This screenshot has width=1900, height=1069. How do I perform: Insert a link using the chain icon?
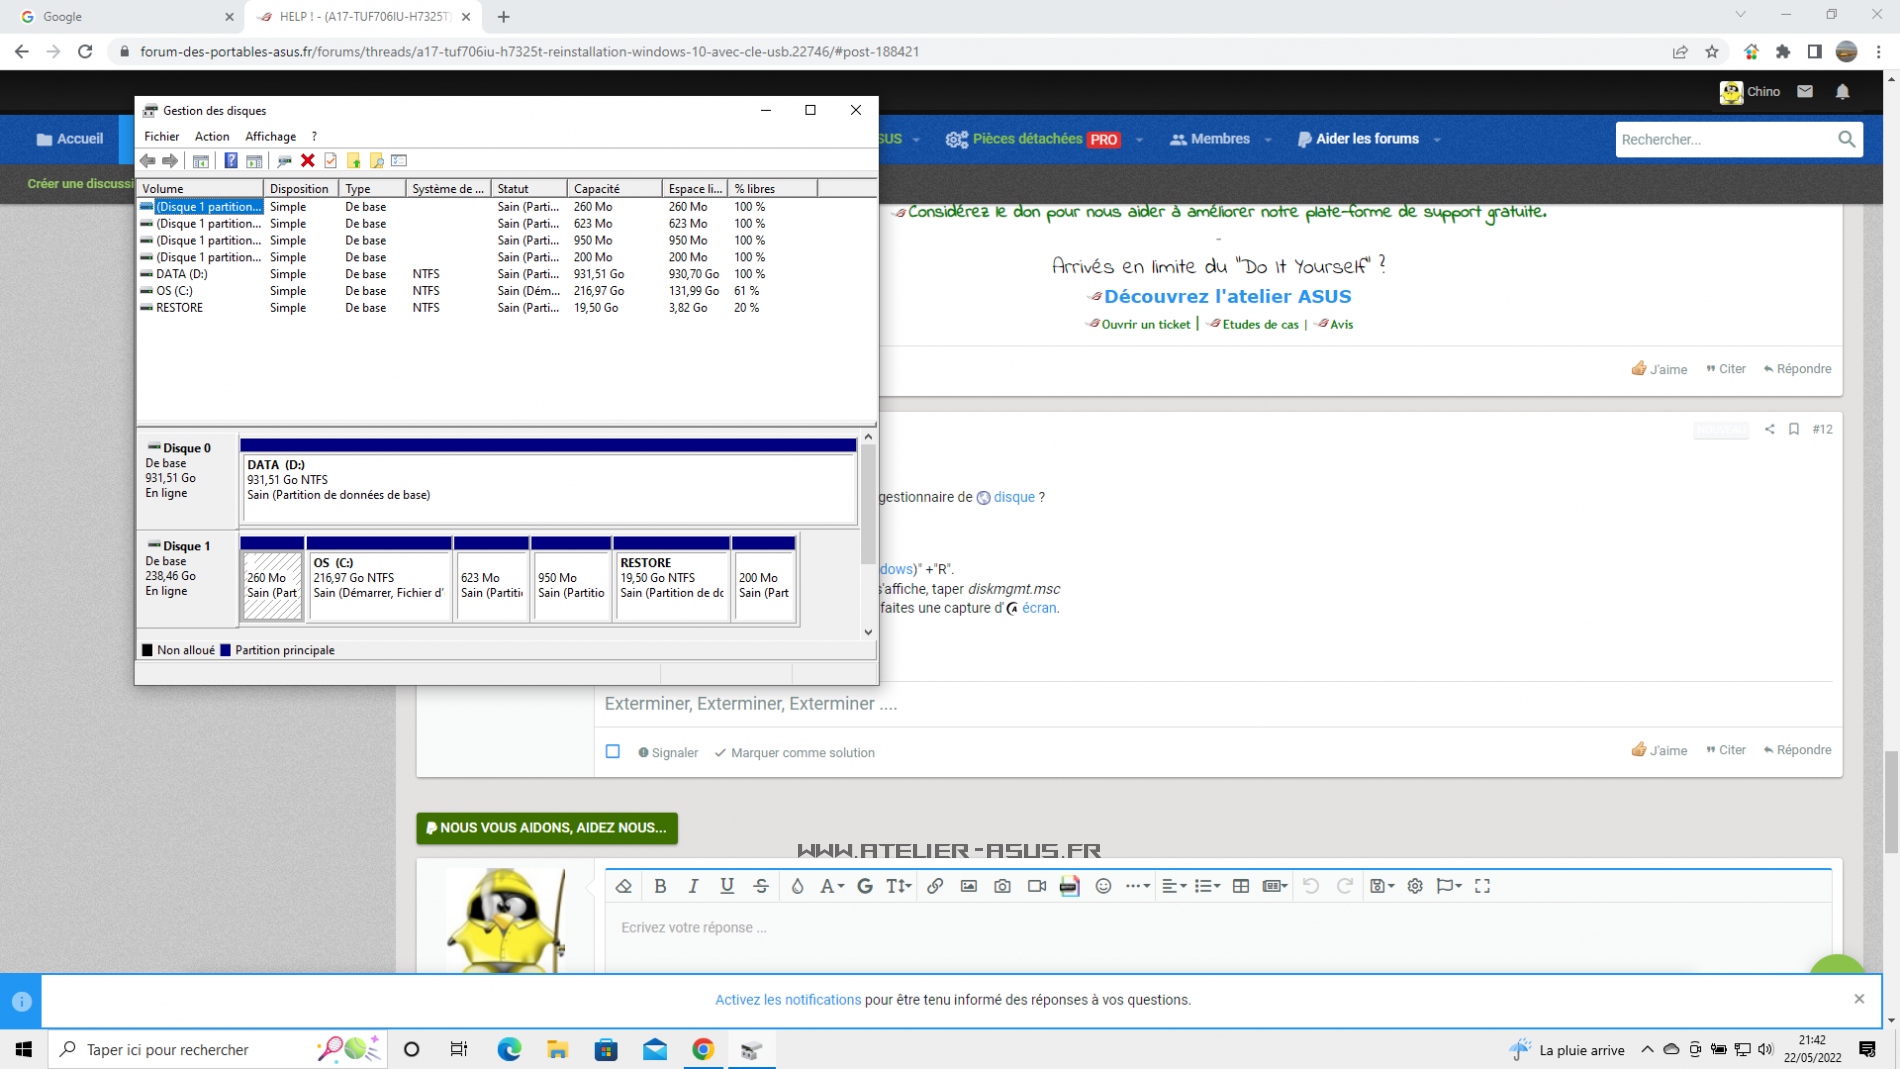pyautogui.click(x=935, y=886)
